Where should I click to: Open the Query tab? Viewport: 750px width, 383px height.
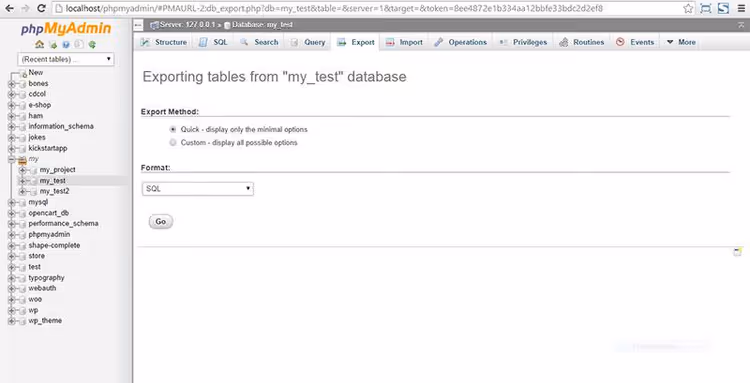(309, 42)
